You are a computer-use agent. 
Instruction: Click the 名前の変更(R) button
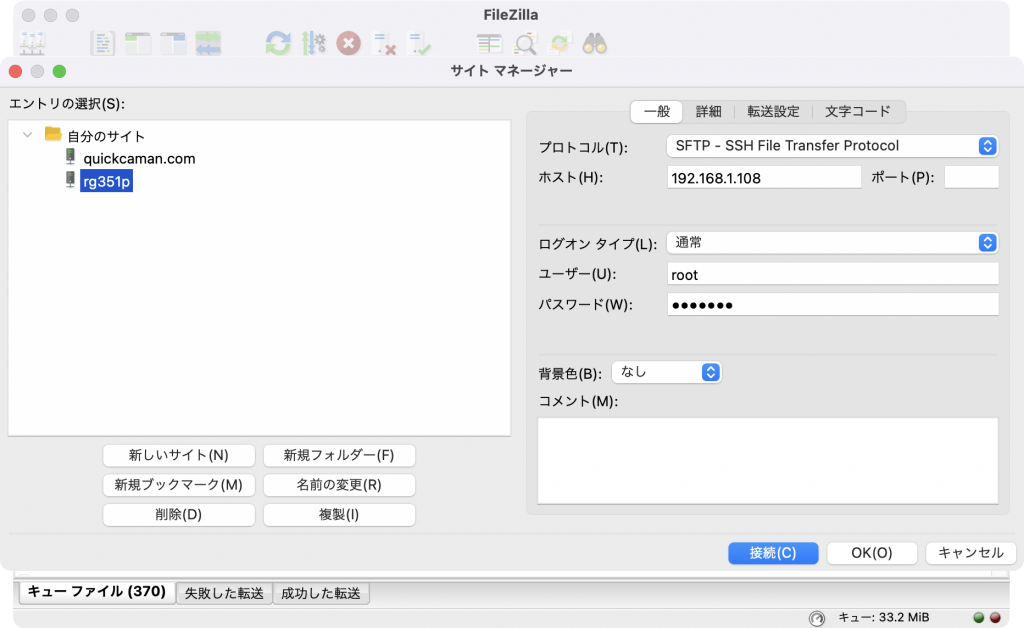point(339,485)
